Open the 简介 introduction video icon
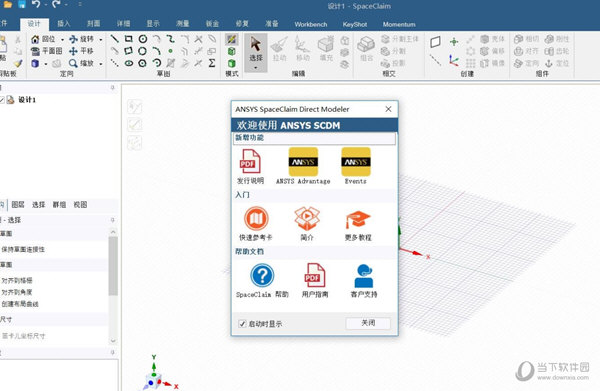This screenshot has width=600, height=391. click(307, 218)
